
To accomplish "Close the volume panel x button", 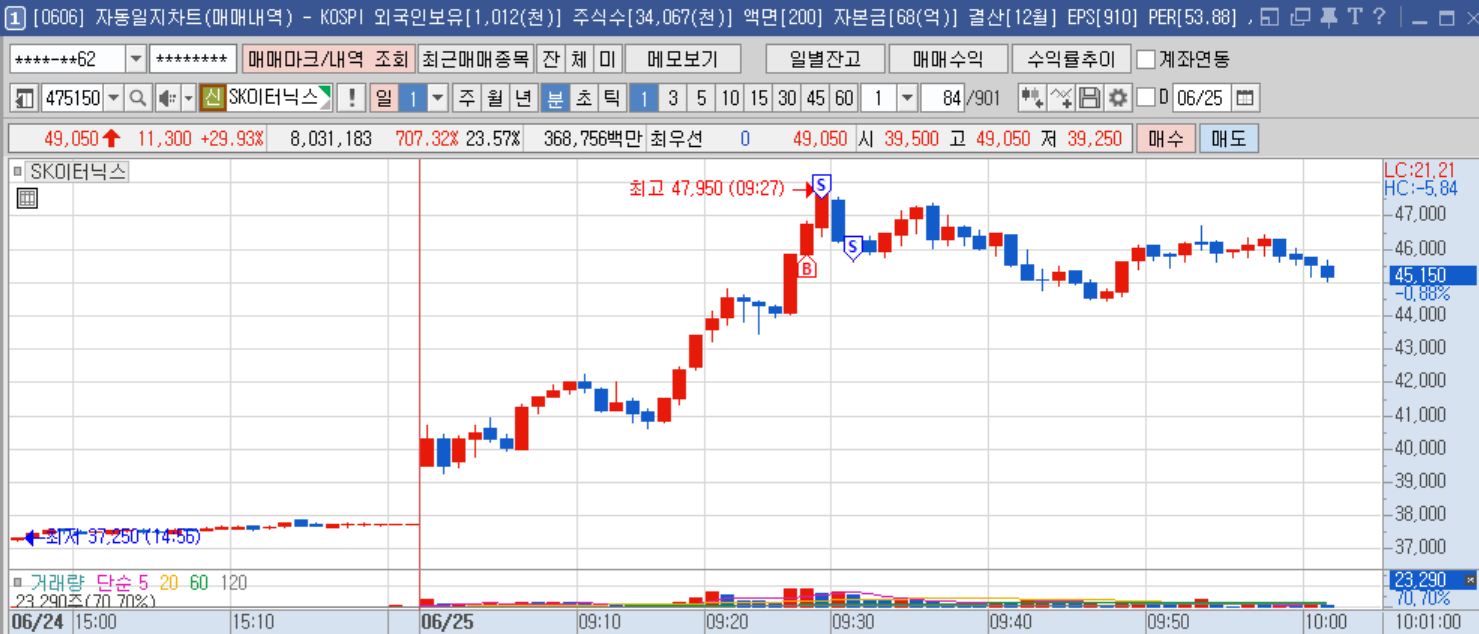I will coord(1470,579).
